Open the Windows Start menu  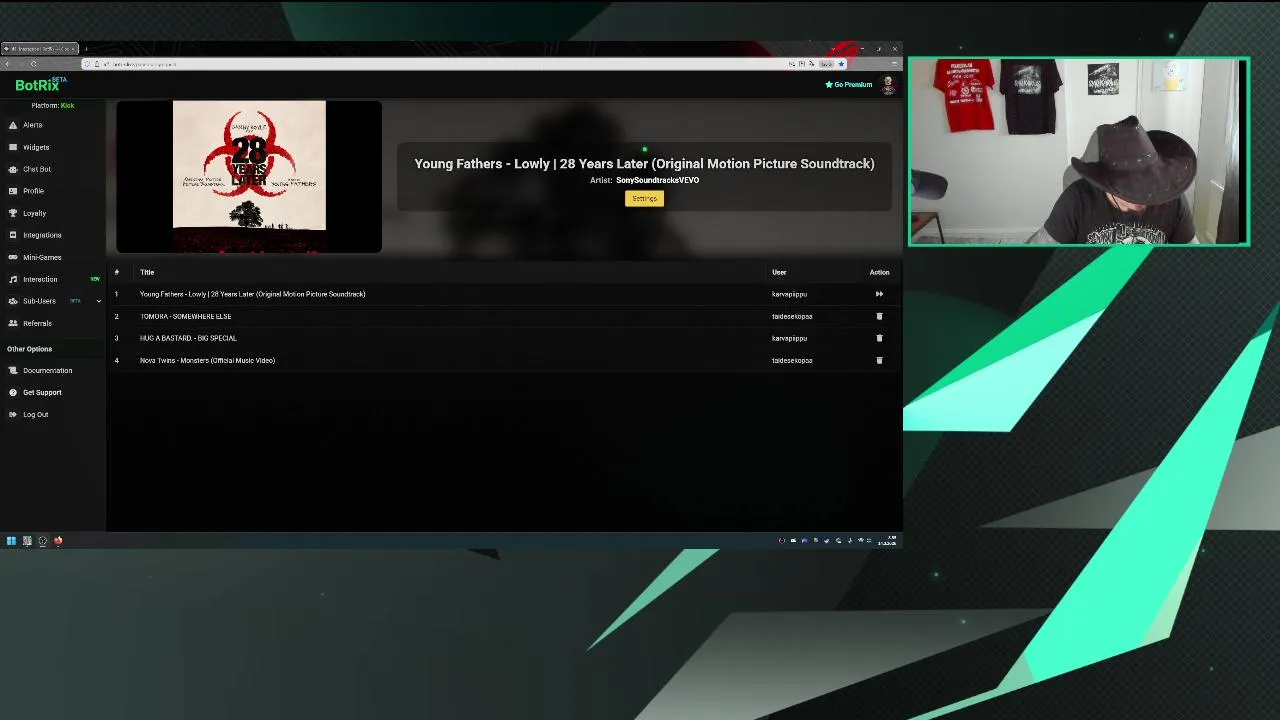11,541
